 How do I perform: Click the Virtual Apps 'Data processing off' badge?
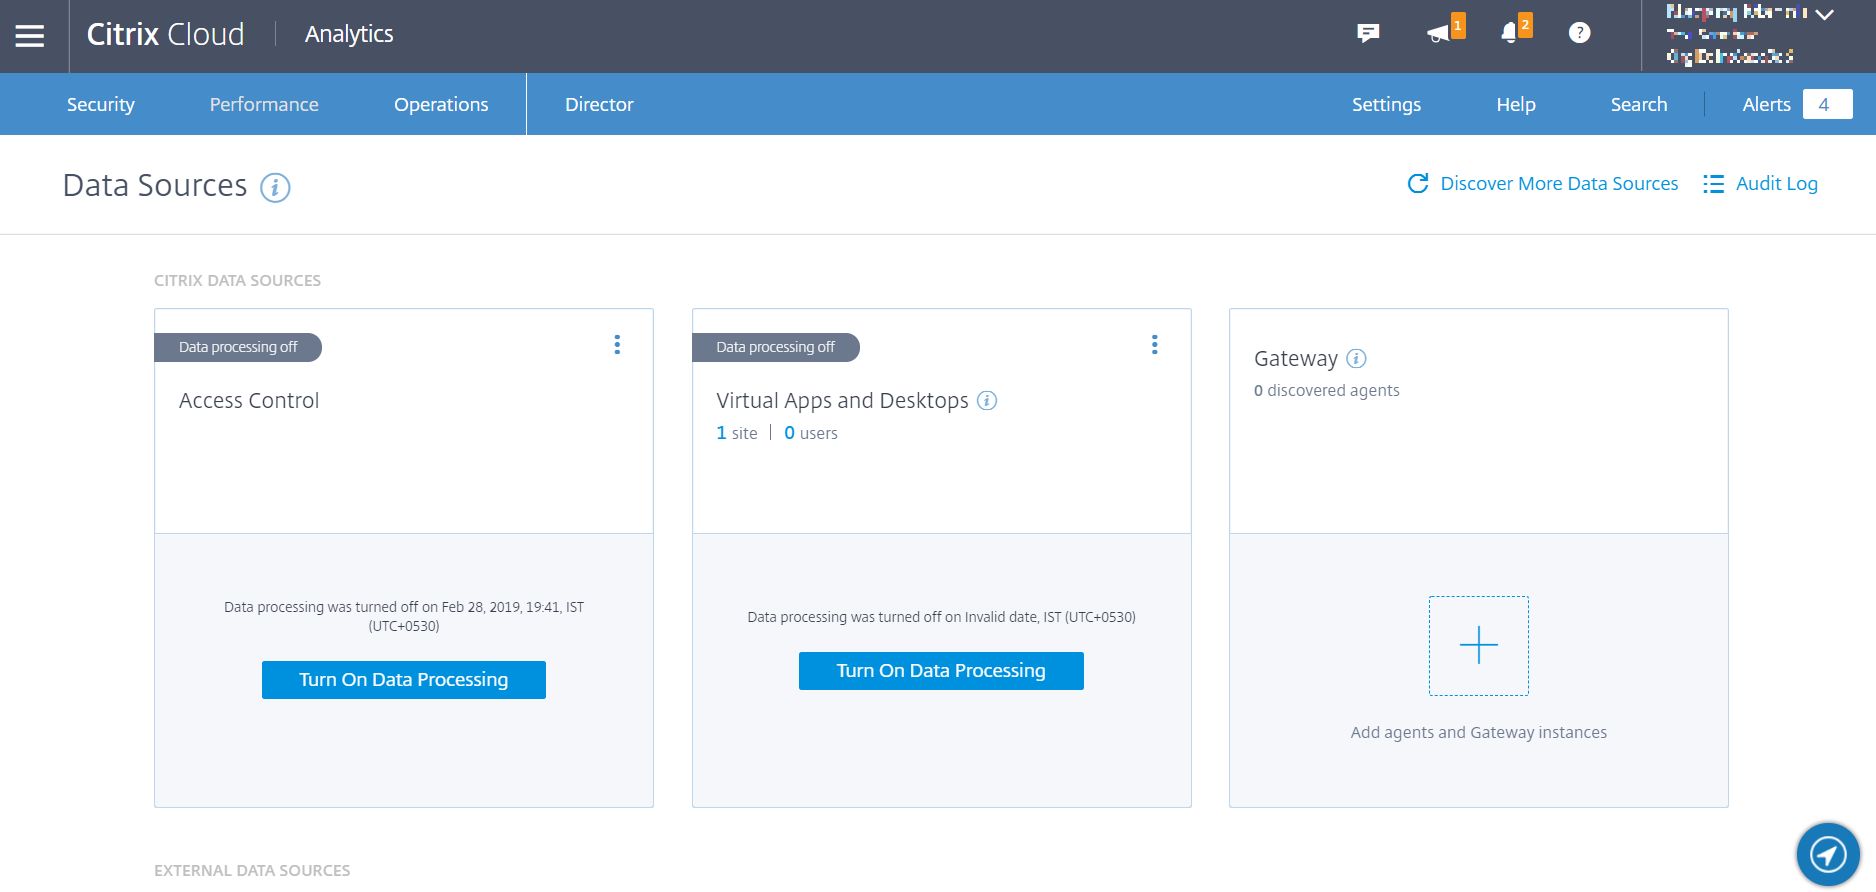pos(776,347)
